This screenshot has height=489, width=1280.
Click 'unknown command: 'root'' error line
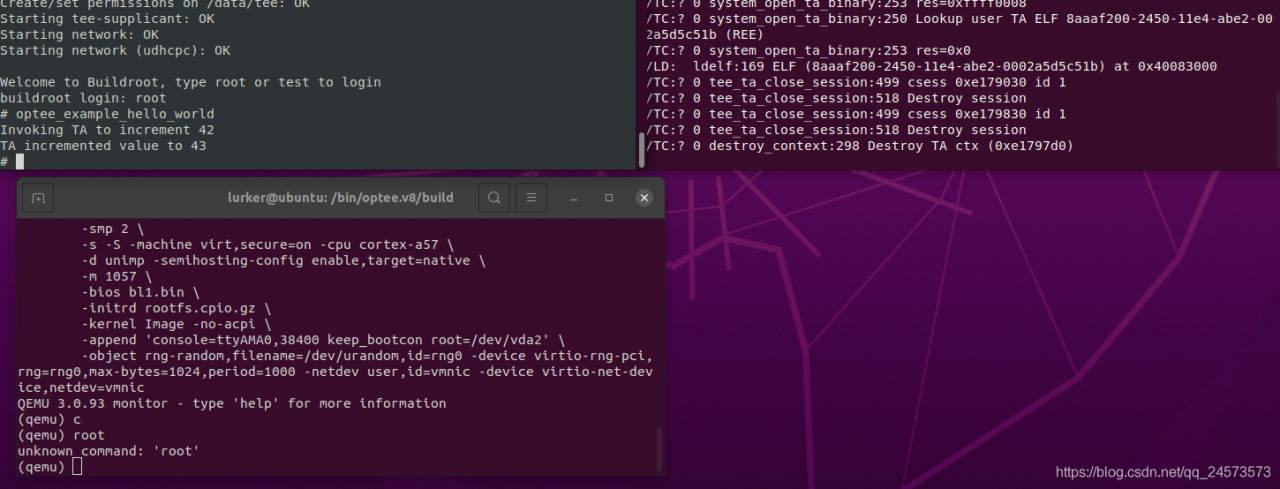108,451
